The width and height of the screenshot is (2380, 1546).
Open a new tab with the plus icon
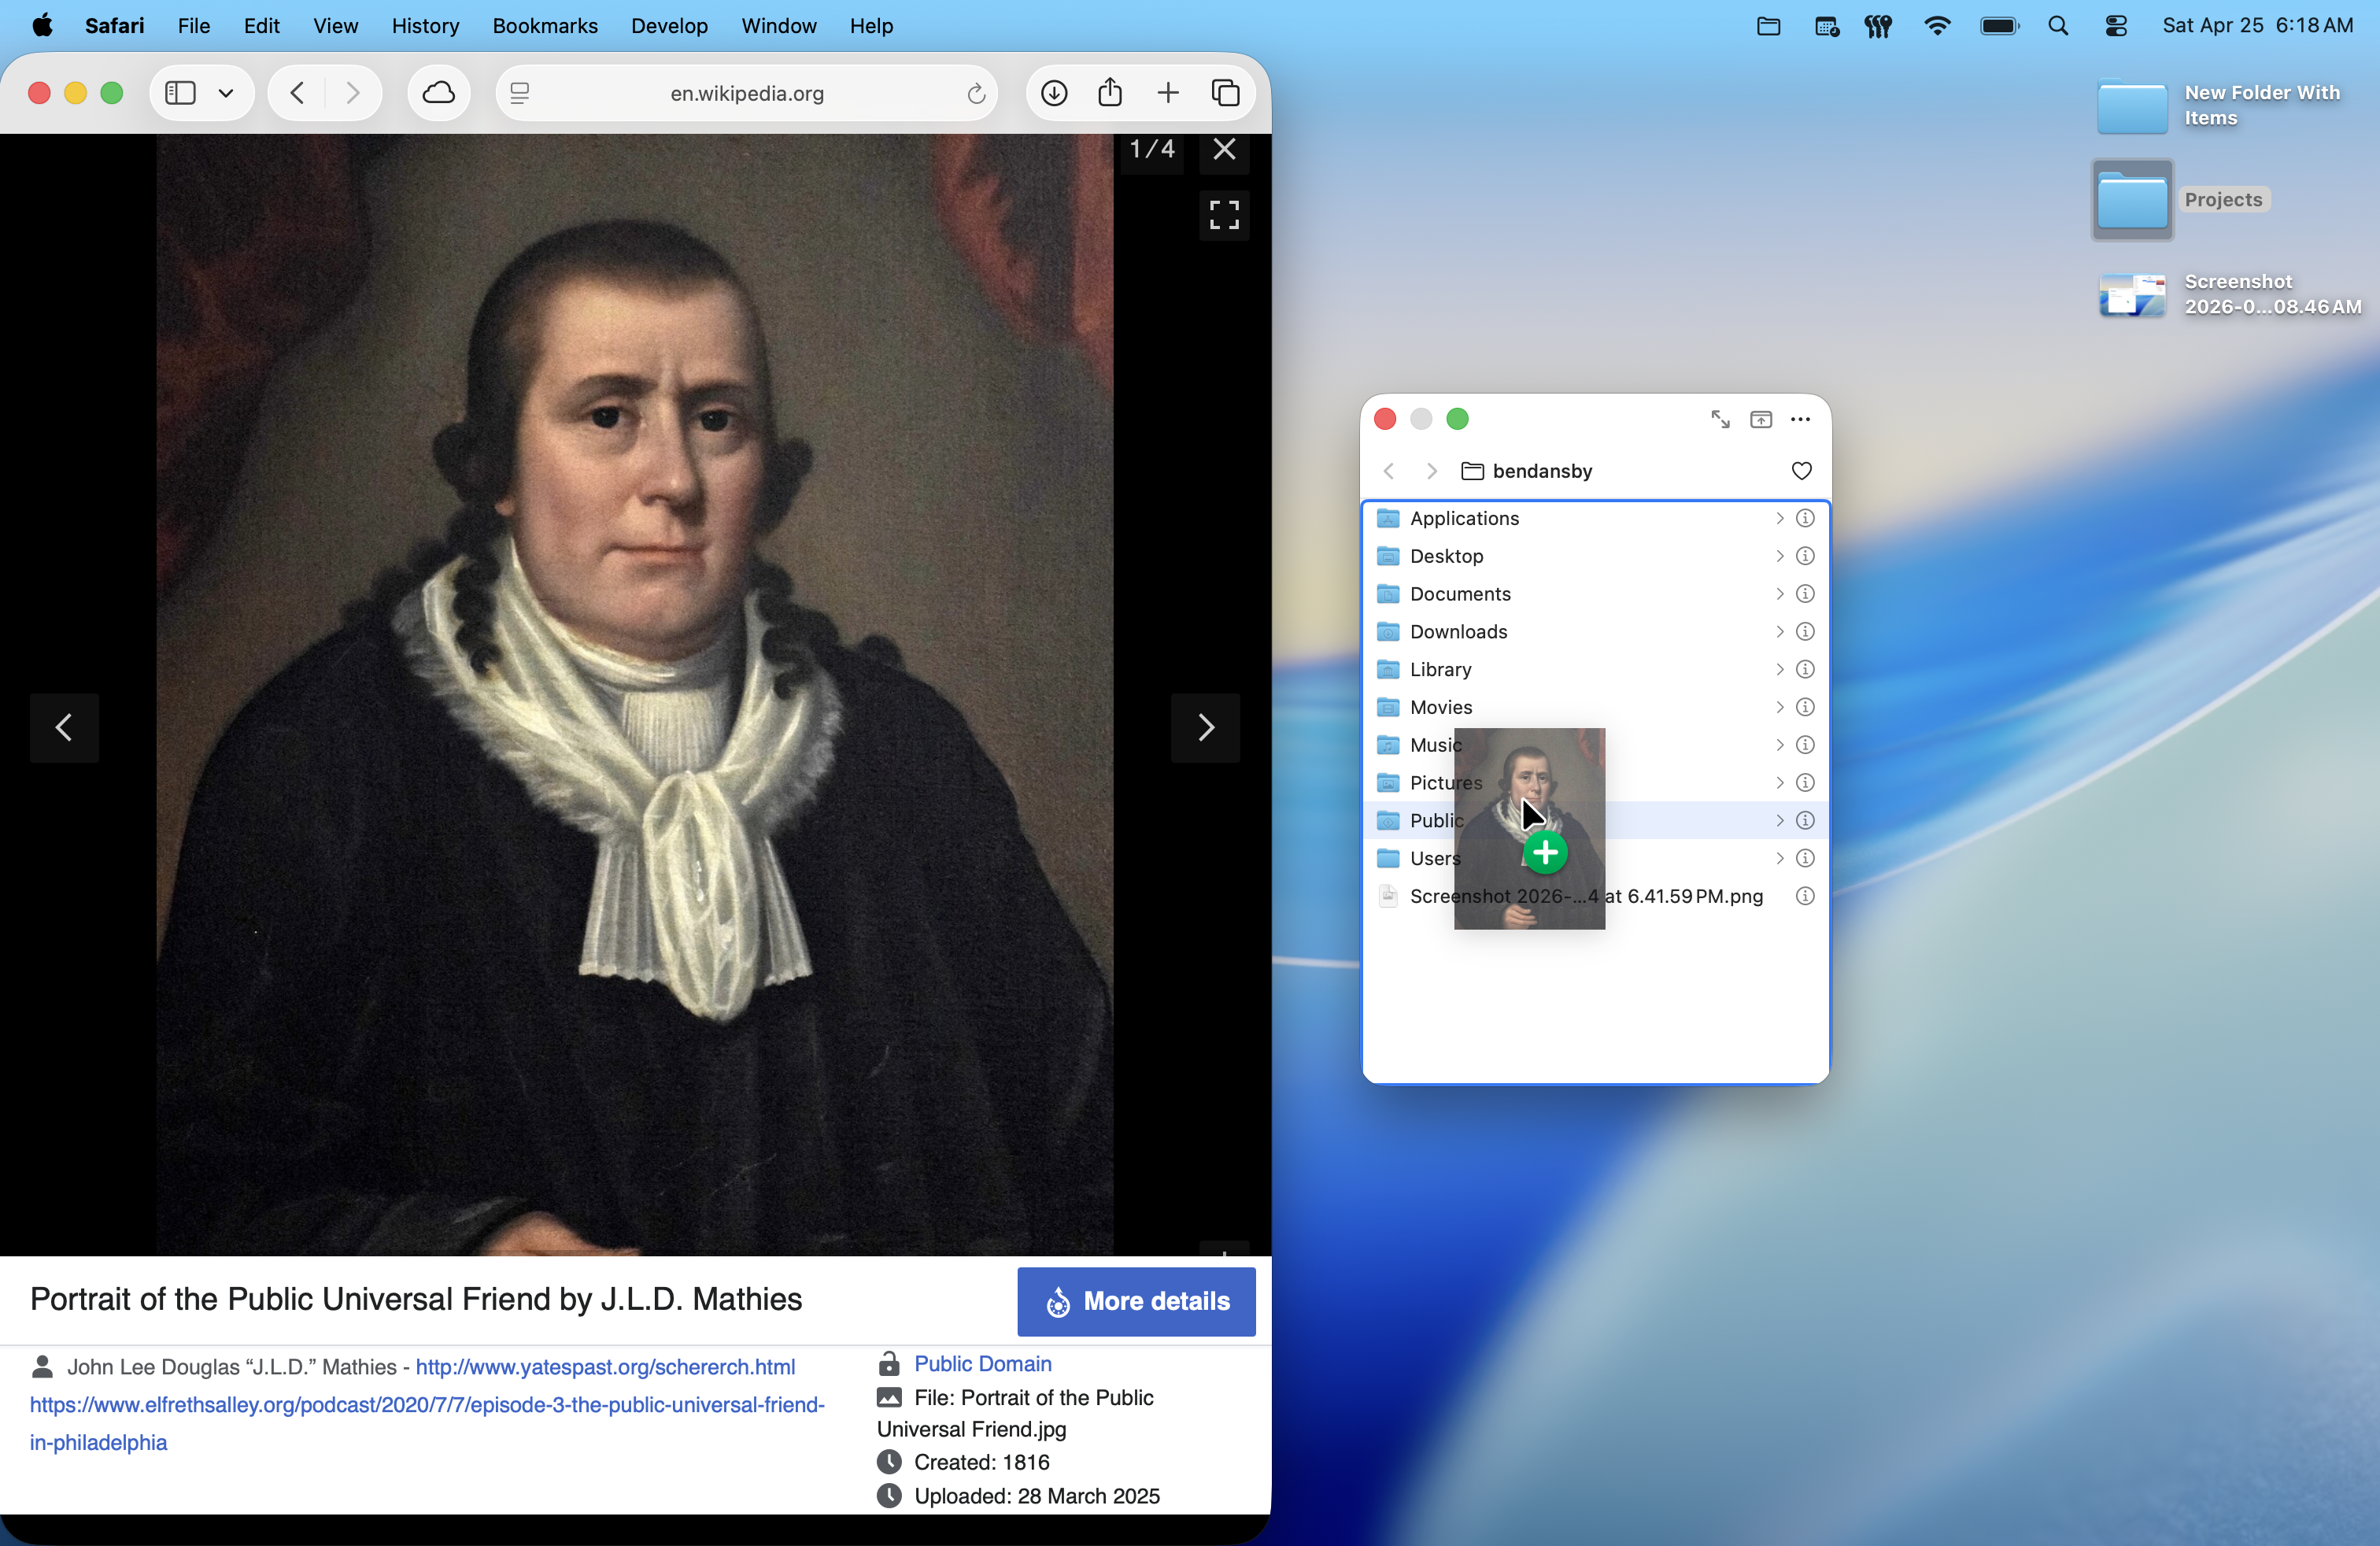click(1168, 92)
